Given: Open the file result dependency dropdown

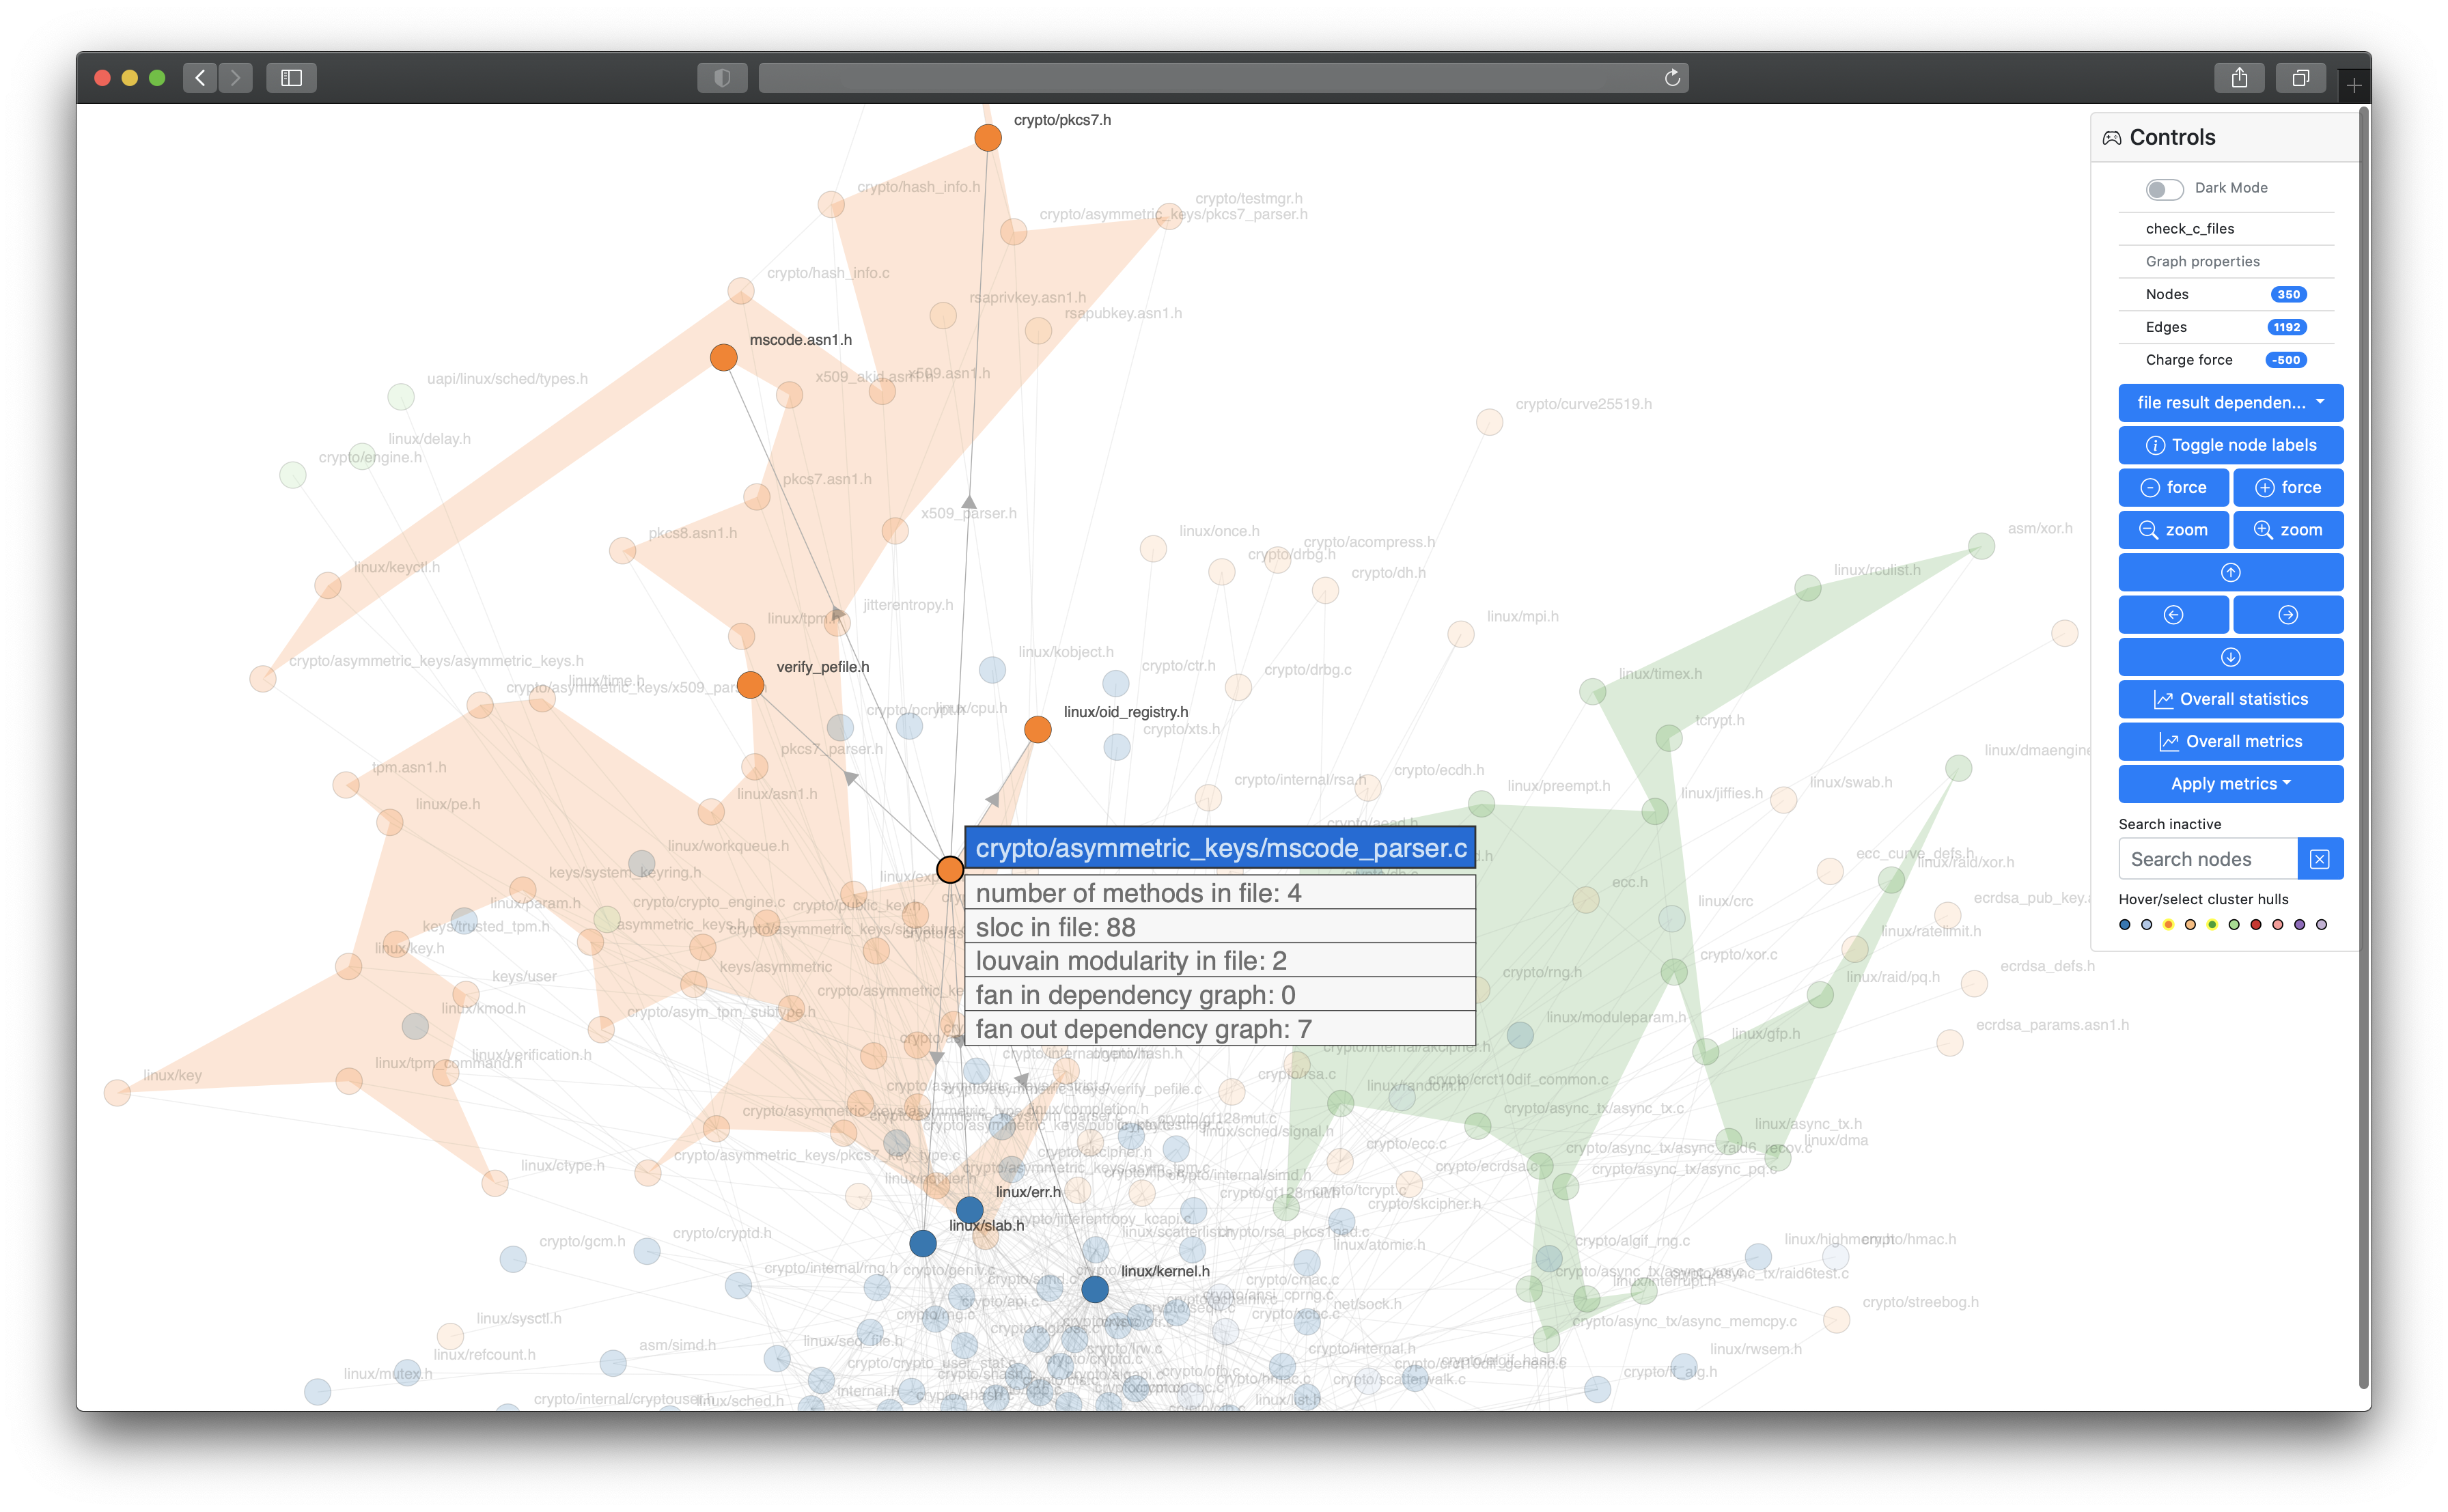Looking at the screenshot, I should pyautogui.click(x=2230, y=403).
